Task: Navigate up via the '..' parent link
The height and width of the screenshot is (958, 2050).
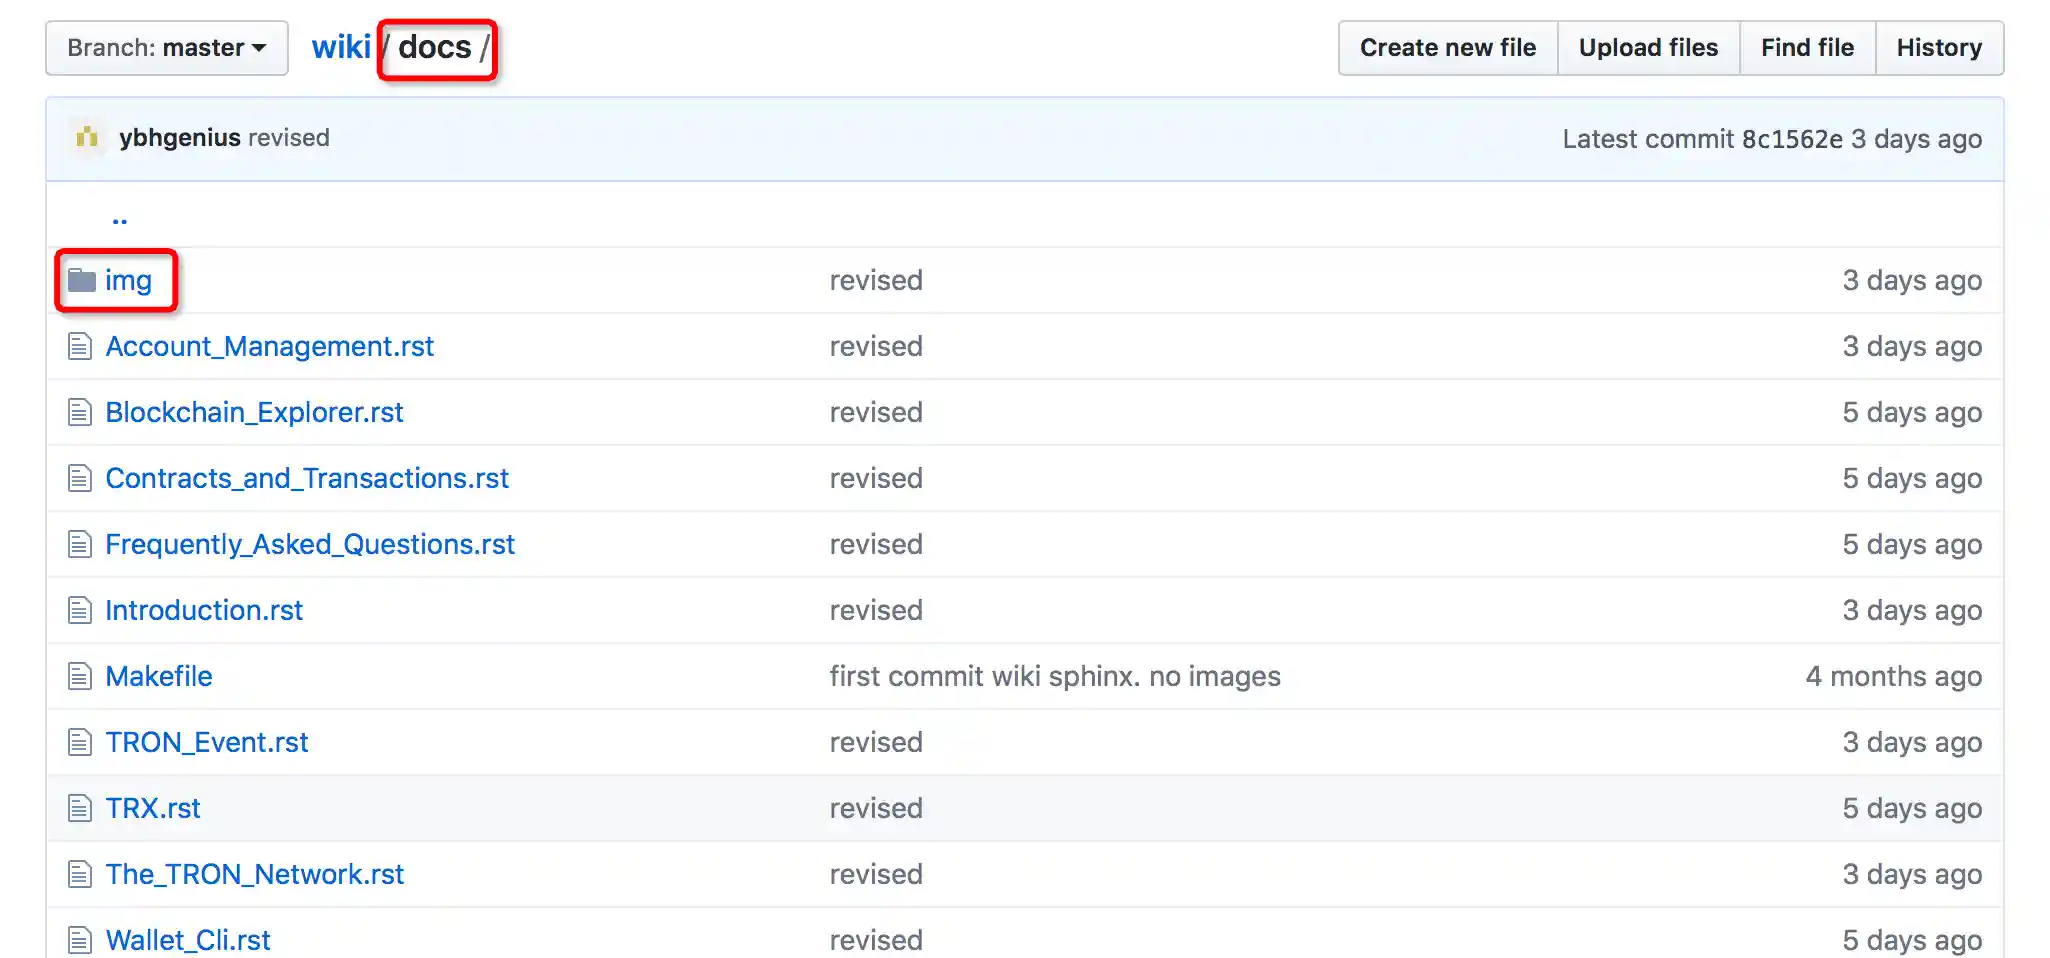Action: 120,219
